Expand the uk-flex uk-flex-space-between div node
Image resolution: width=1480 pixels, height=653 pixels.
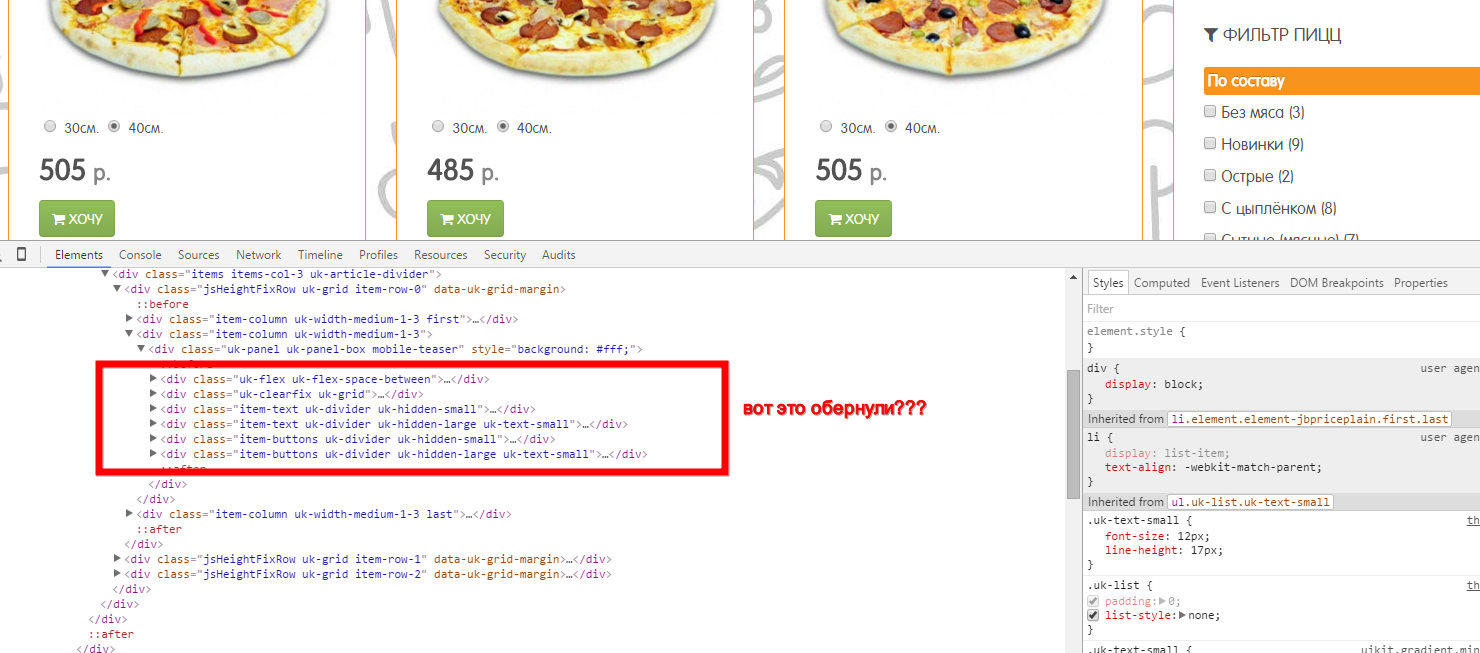[154, 379]
